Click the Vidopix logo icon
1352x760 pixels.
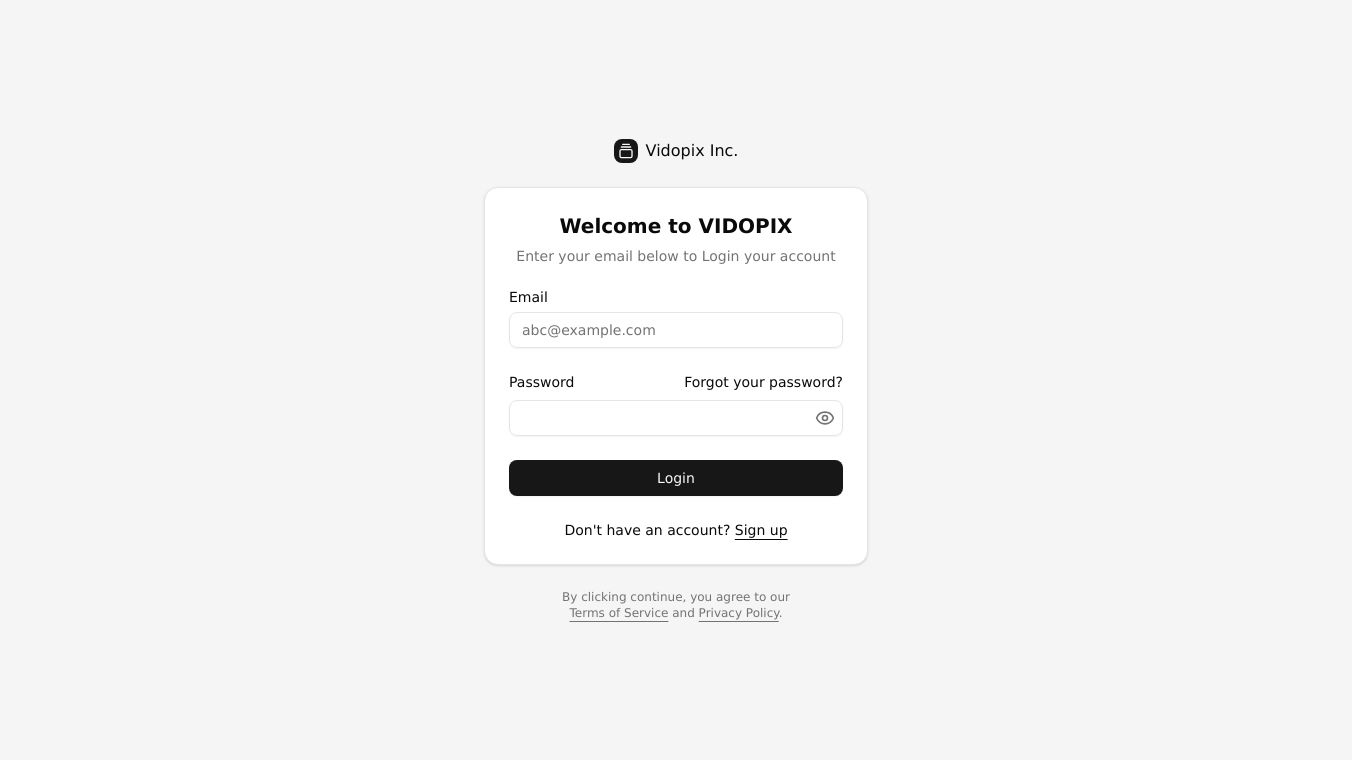coord(626,151)
